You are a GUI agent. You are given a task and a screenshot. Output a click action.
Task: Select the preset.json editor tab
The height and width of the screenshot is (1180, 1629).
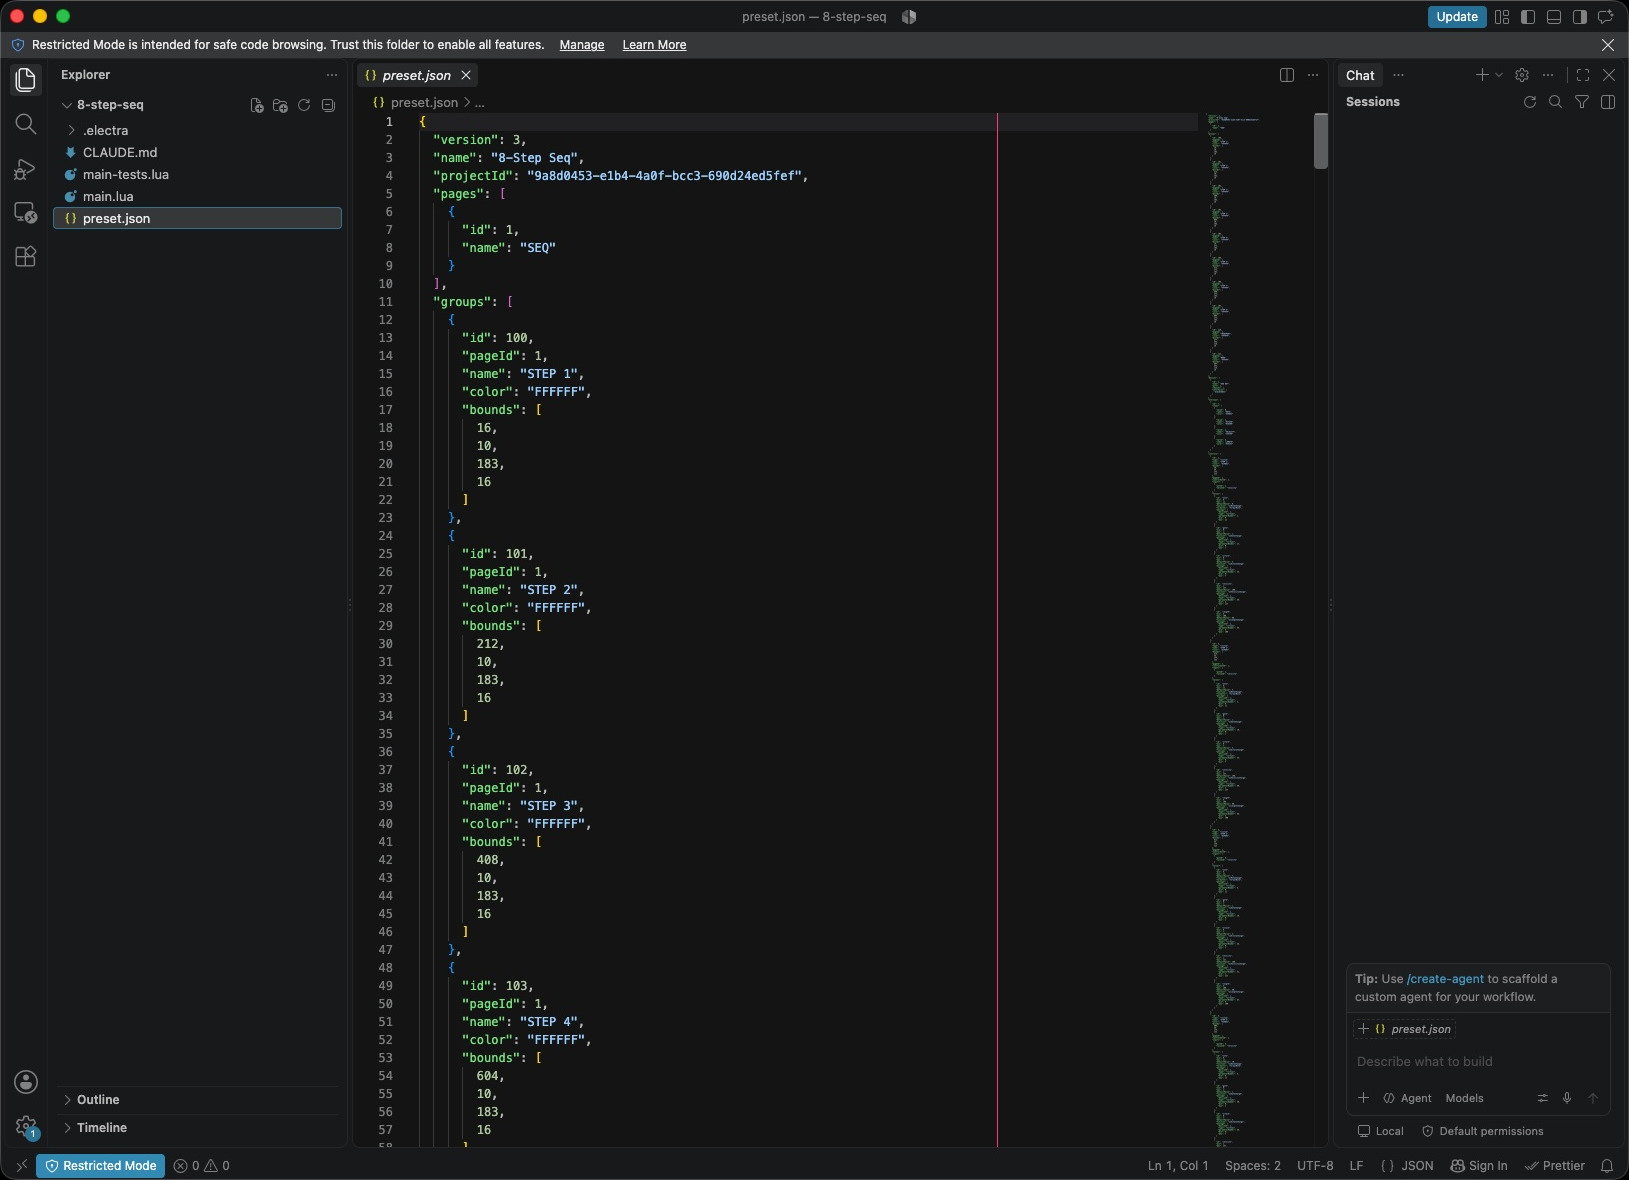[x=418, y=75]
